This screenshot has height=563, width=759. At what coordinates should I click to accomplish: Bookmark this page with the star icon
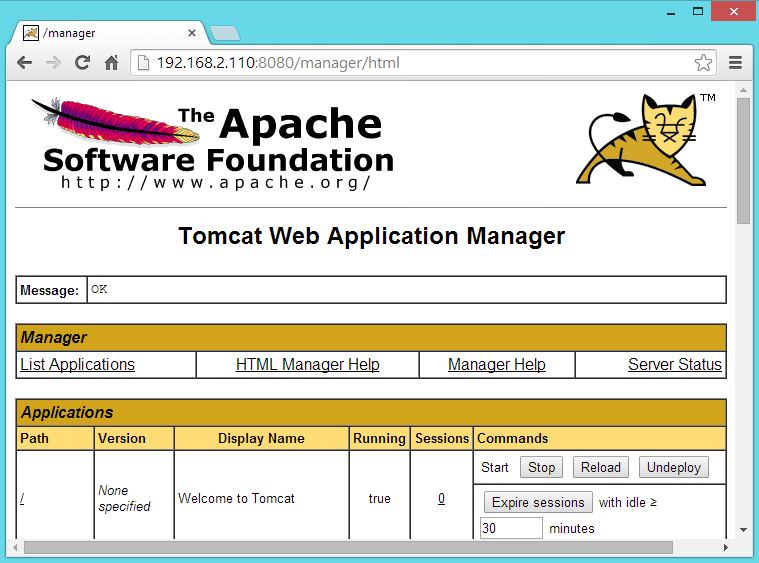[x=703, y=62]
